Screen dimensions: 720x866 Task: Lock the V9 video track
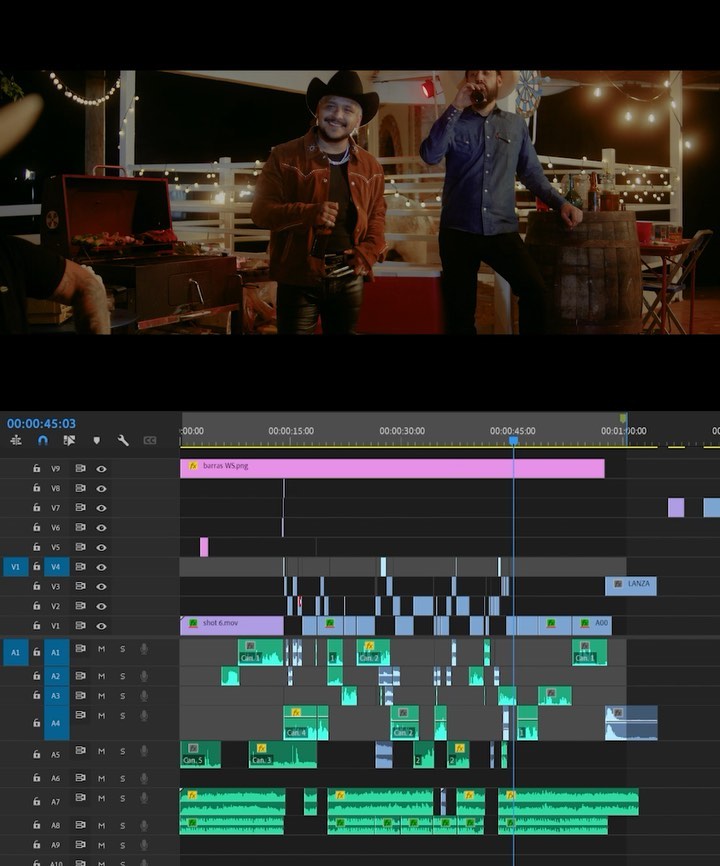tap(36, 468)
